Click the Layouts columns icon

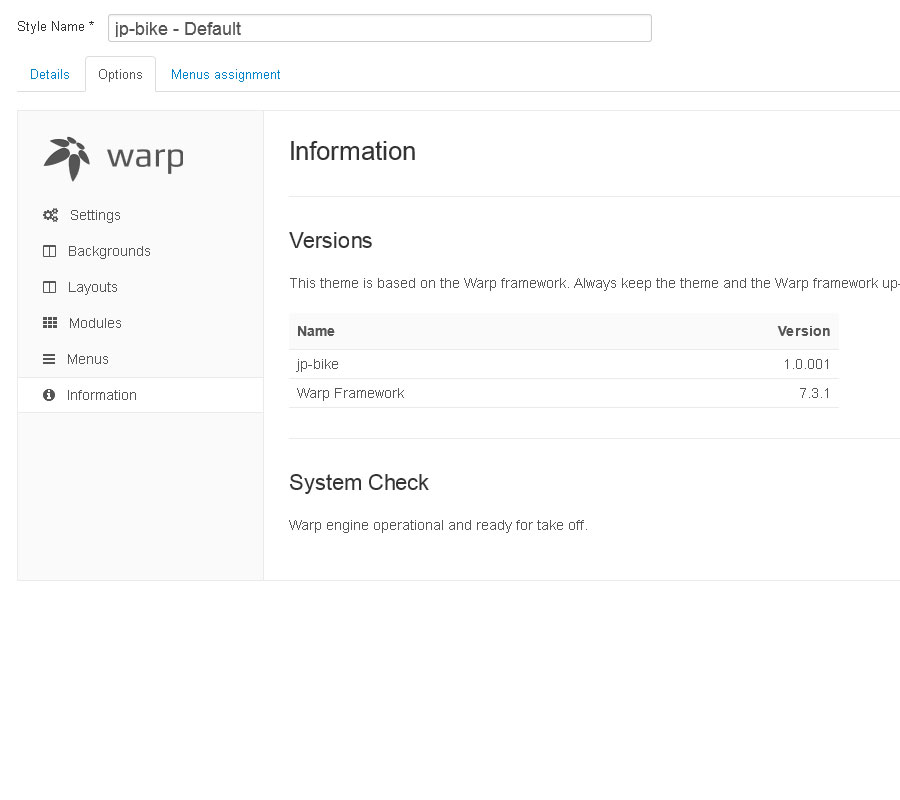50,287
